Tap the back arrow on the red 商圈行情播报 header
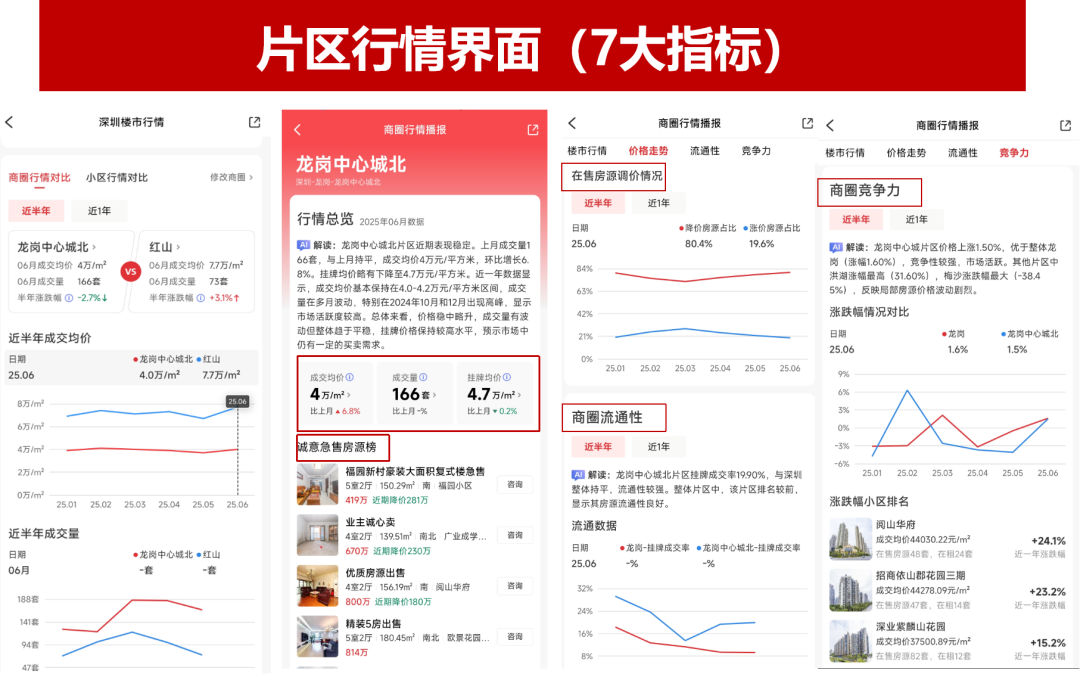The width and height of the screenshot is (1080, 674). click(x=297, y=129)
